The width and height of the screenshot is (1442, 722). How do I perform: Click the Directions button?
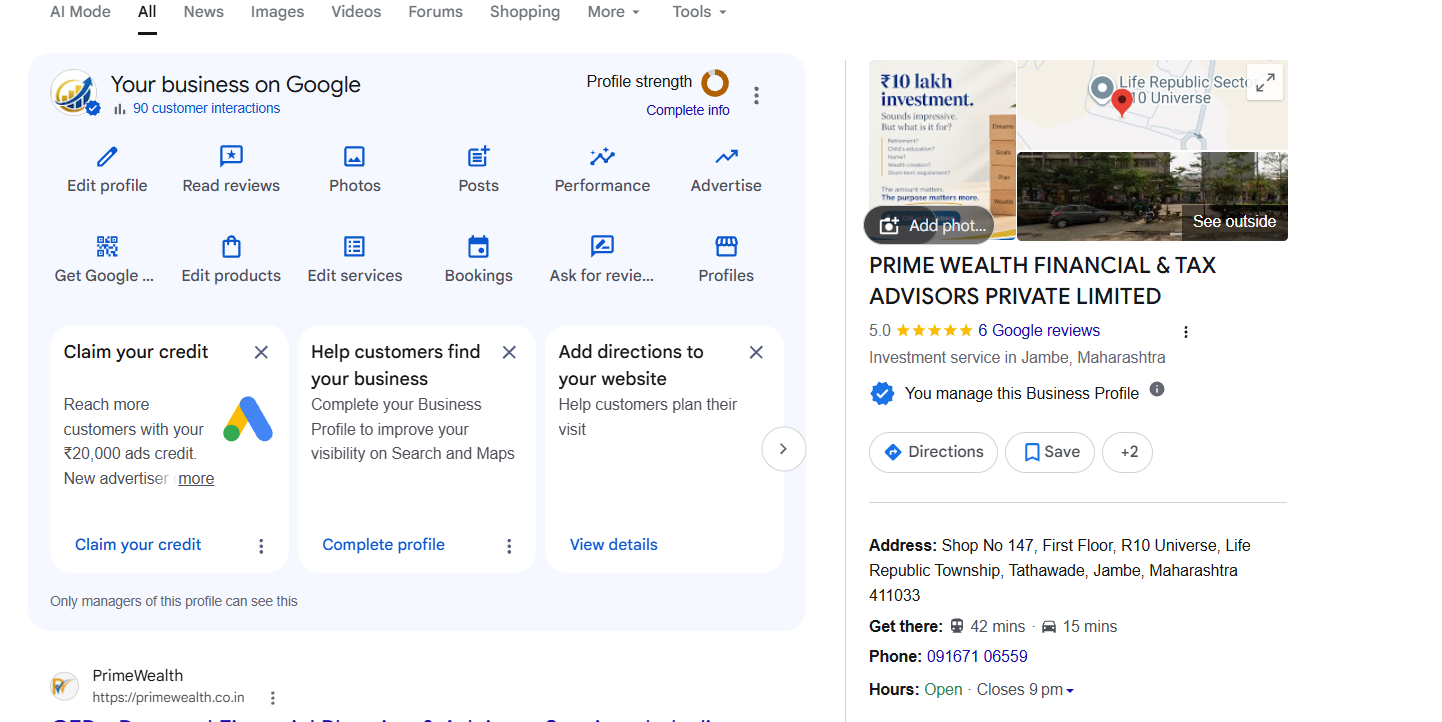tap(933, 452)
